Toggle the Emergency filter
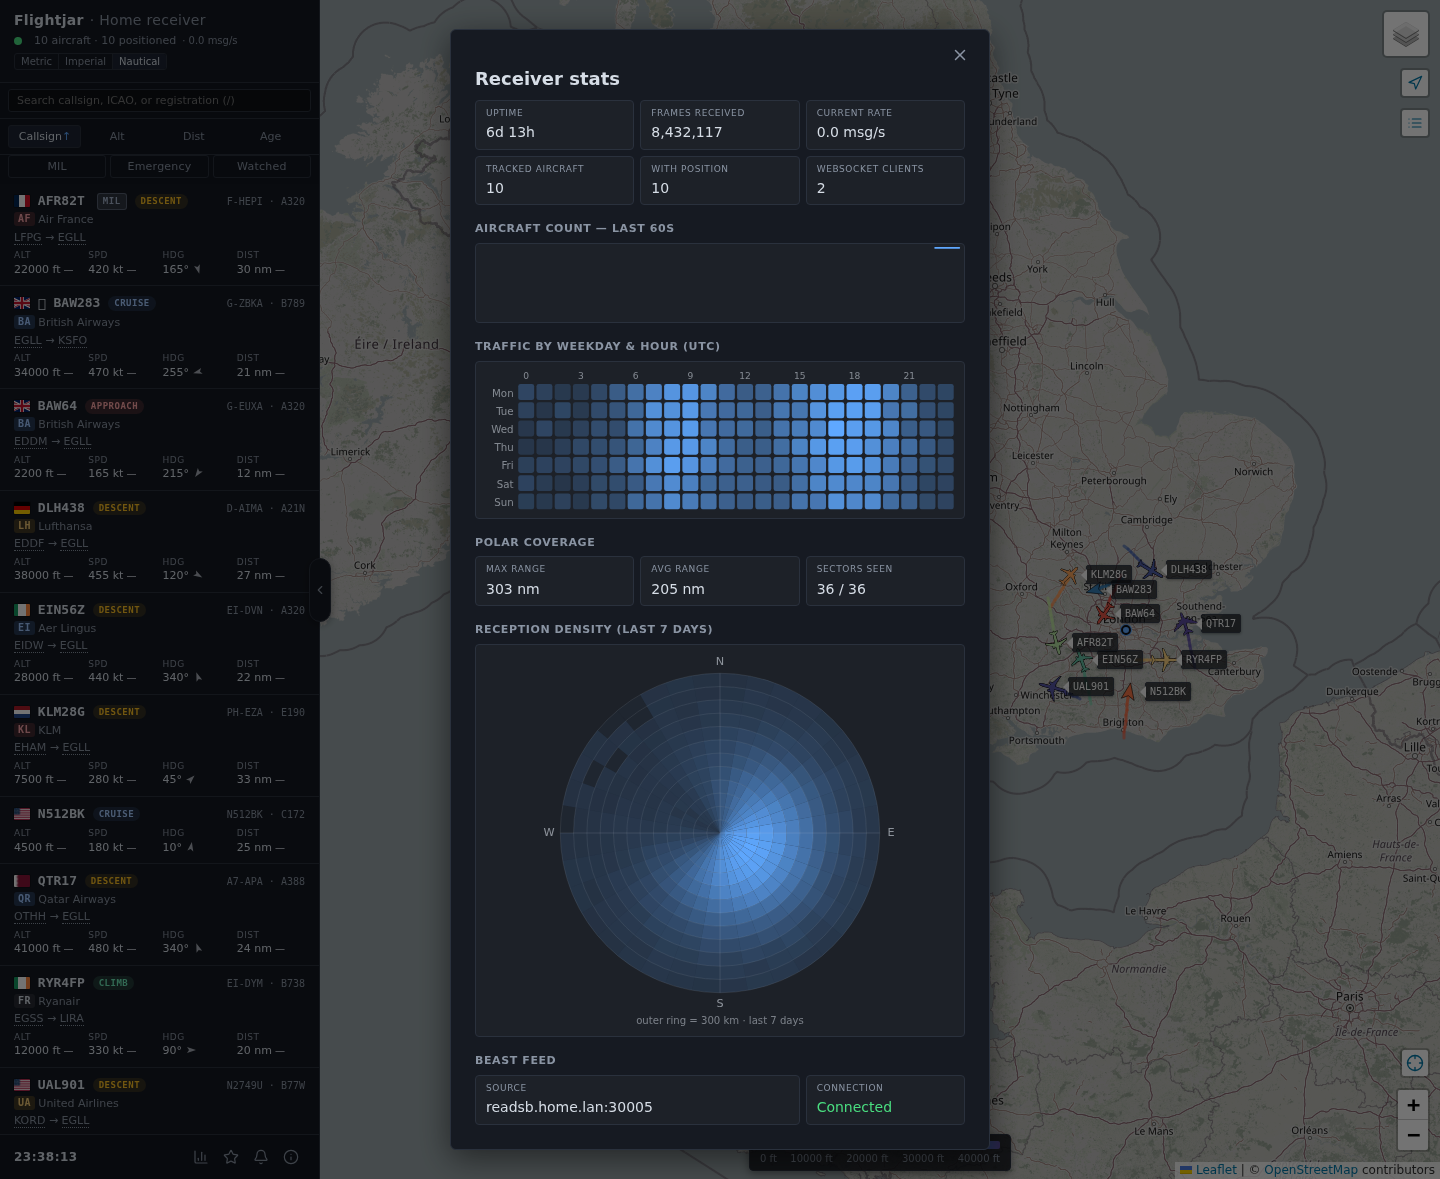 (159, 166)
